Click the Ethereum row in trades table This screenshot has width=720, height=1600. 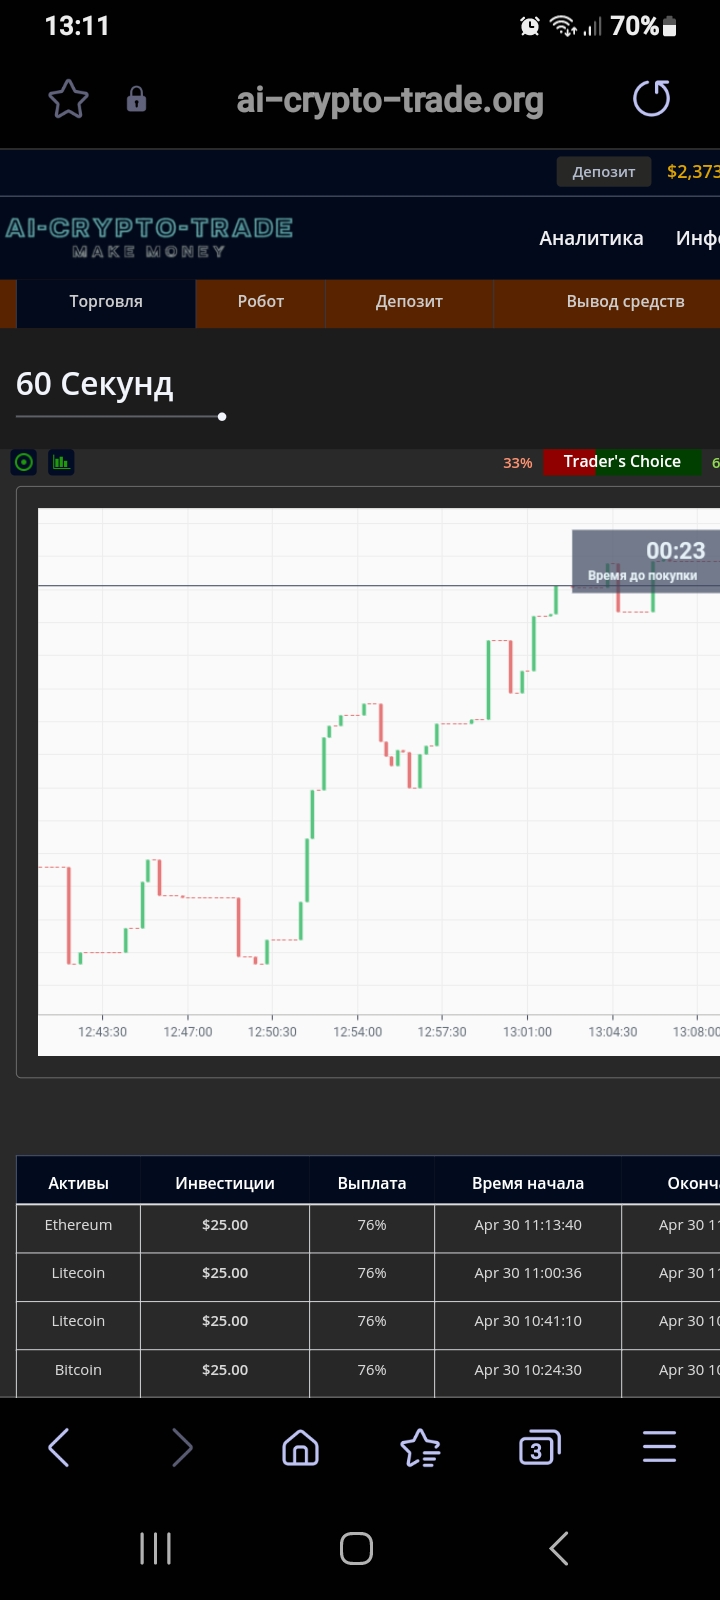click(78, 1225)
